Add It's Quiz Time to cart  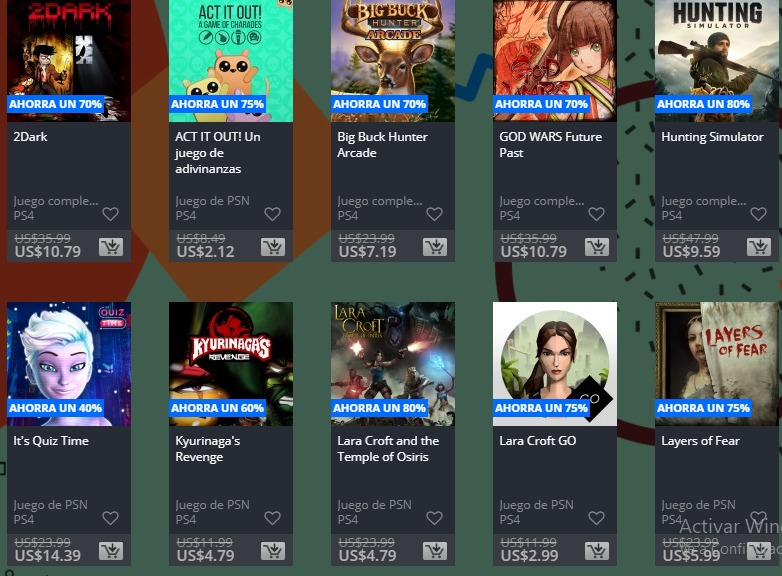click(x=111, y=551)
